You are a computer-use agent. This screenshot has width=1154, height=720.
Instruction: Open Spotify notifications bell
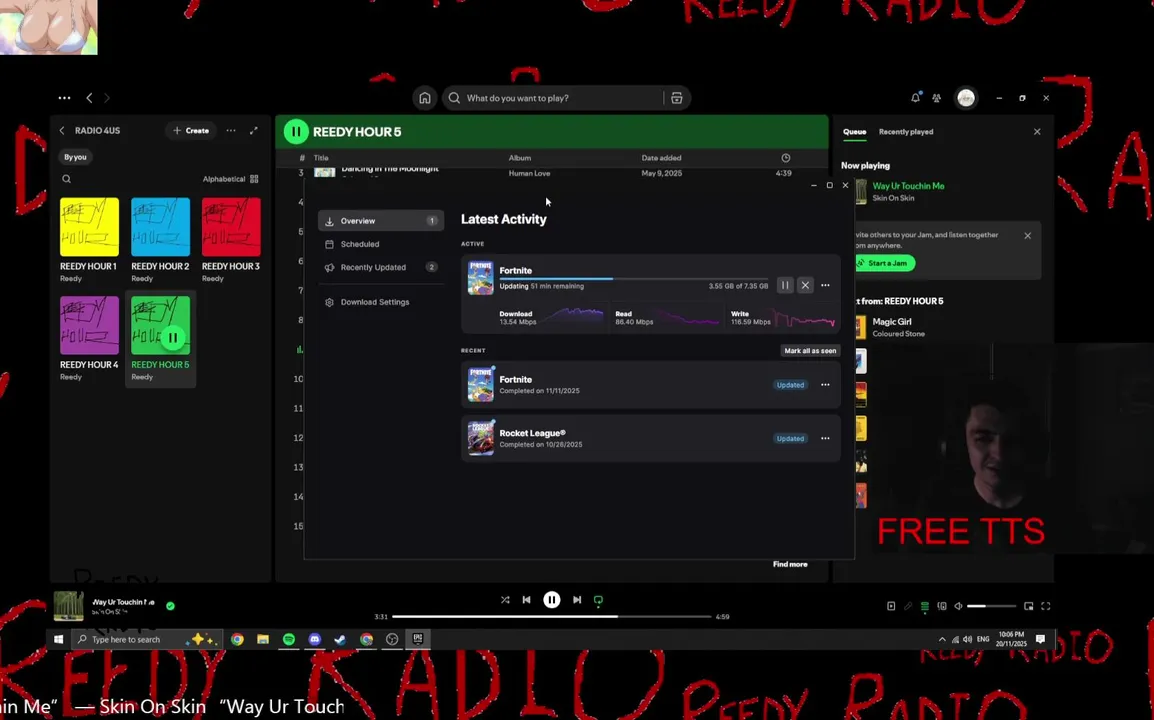click(x=916, y=97)
